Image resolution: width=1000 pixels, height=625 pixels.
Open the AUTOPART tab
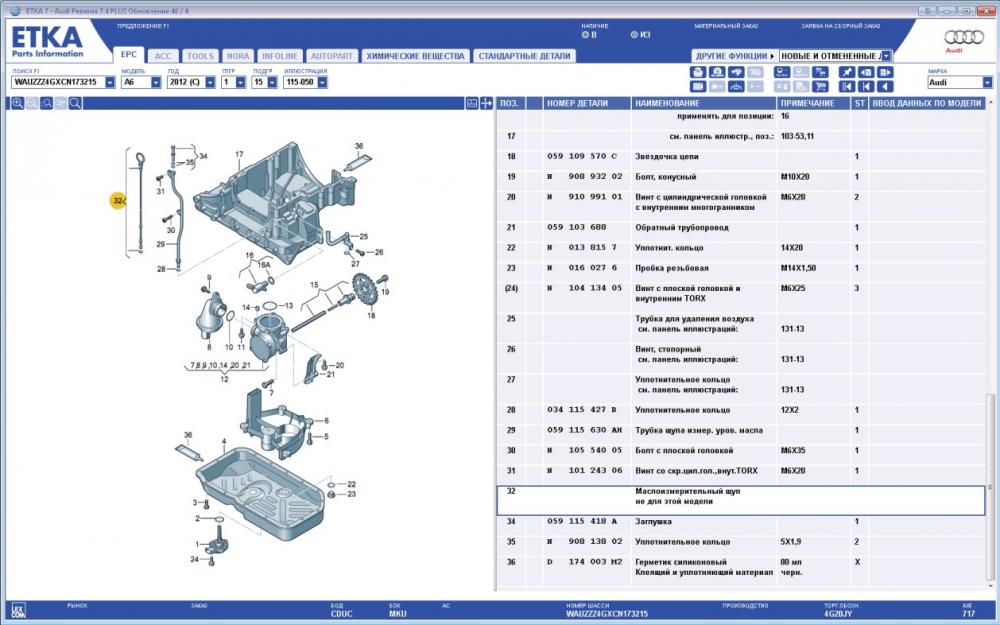pyautogui.click(x=332, y=56)
